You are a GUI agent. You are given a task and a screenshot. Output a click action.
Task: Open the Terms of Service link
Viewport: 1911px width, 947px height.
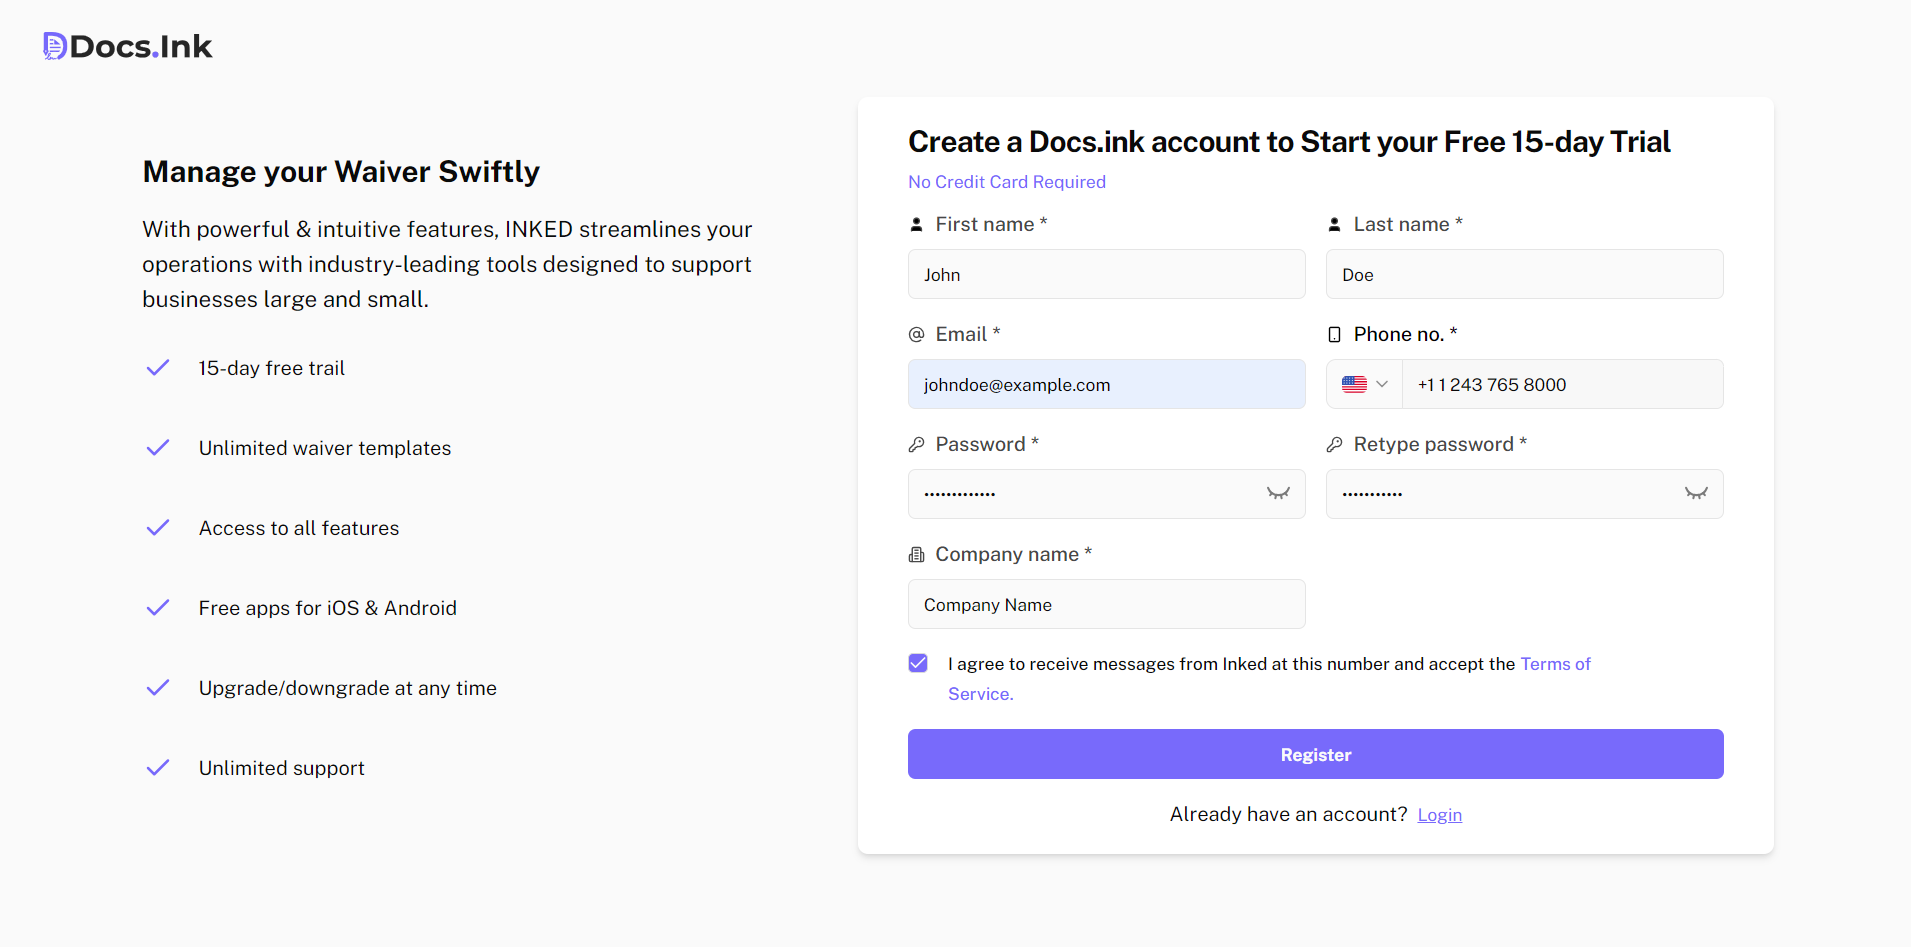tap(1555, 664)
